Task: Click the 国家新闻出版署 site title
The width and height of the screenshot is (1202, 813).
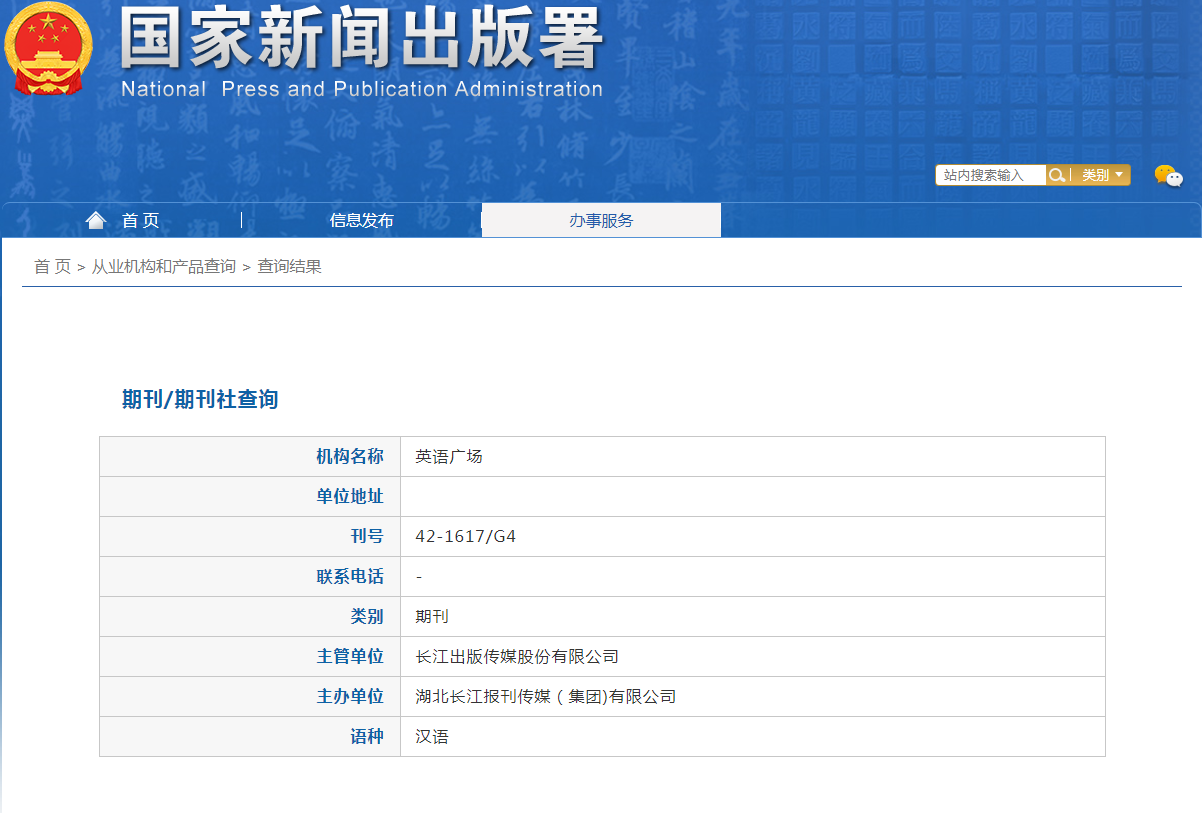Action: (x=361, y=40)
